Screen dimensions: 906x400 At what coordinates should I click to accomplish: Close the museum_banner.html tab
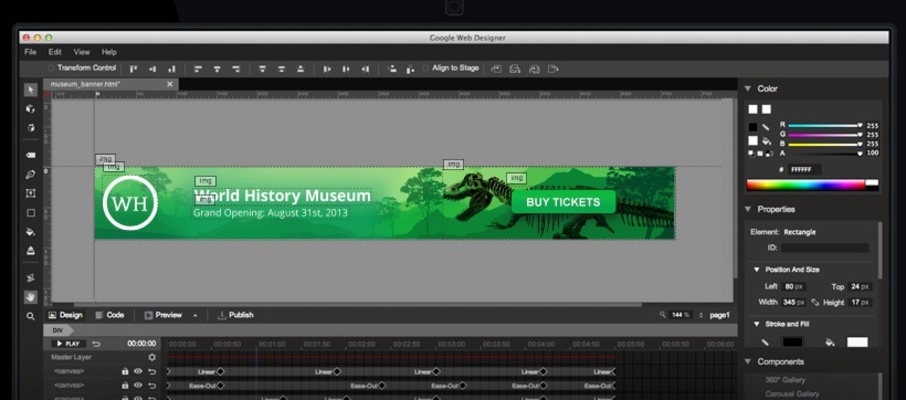[x=170, y=84]
